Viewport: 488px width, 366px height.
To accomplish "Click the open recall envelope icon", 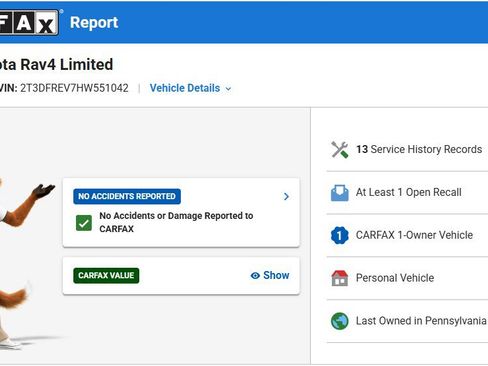I will tap(340, 193).
